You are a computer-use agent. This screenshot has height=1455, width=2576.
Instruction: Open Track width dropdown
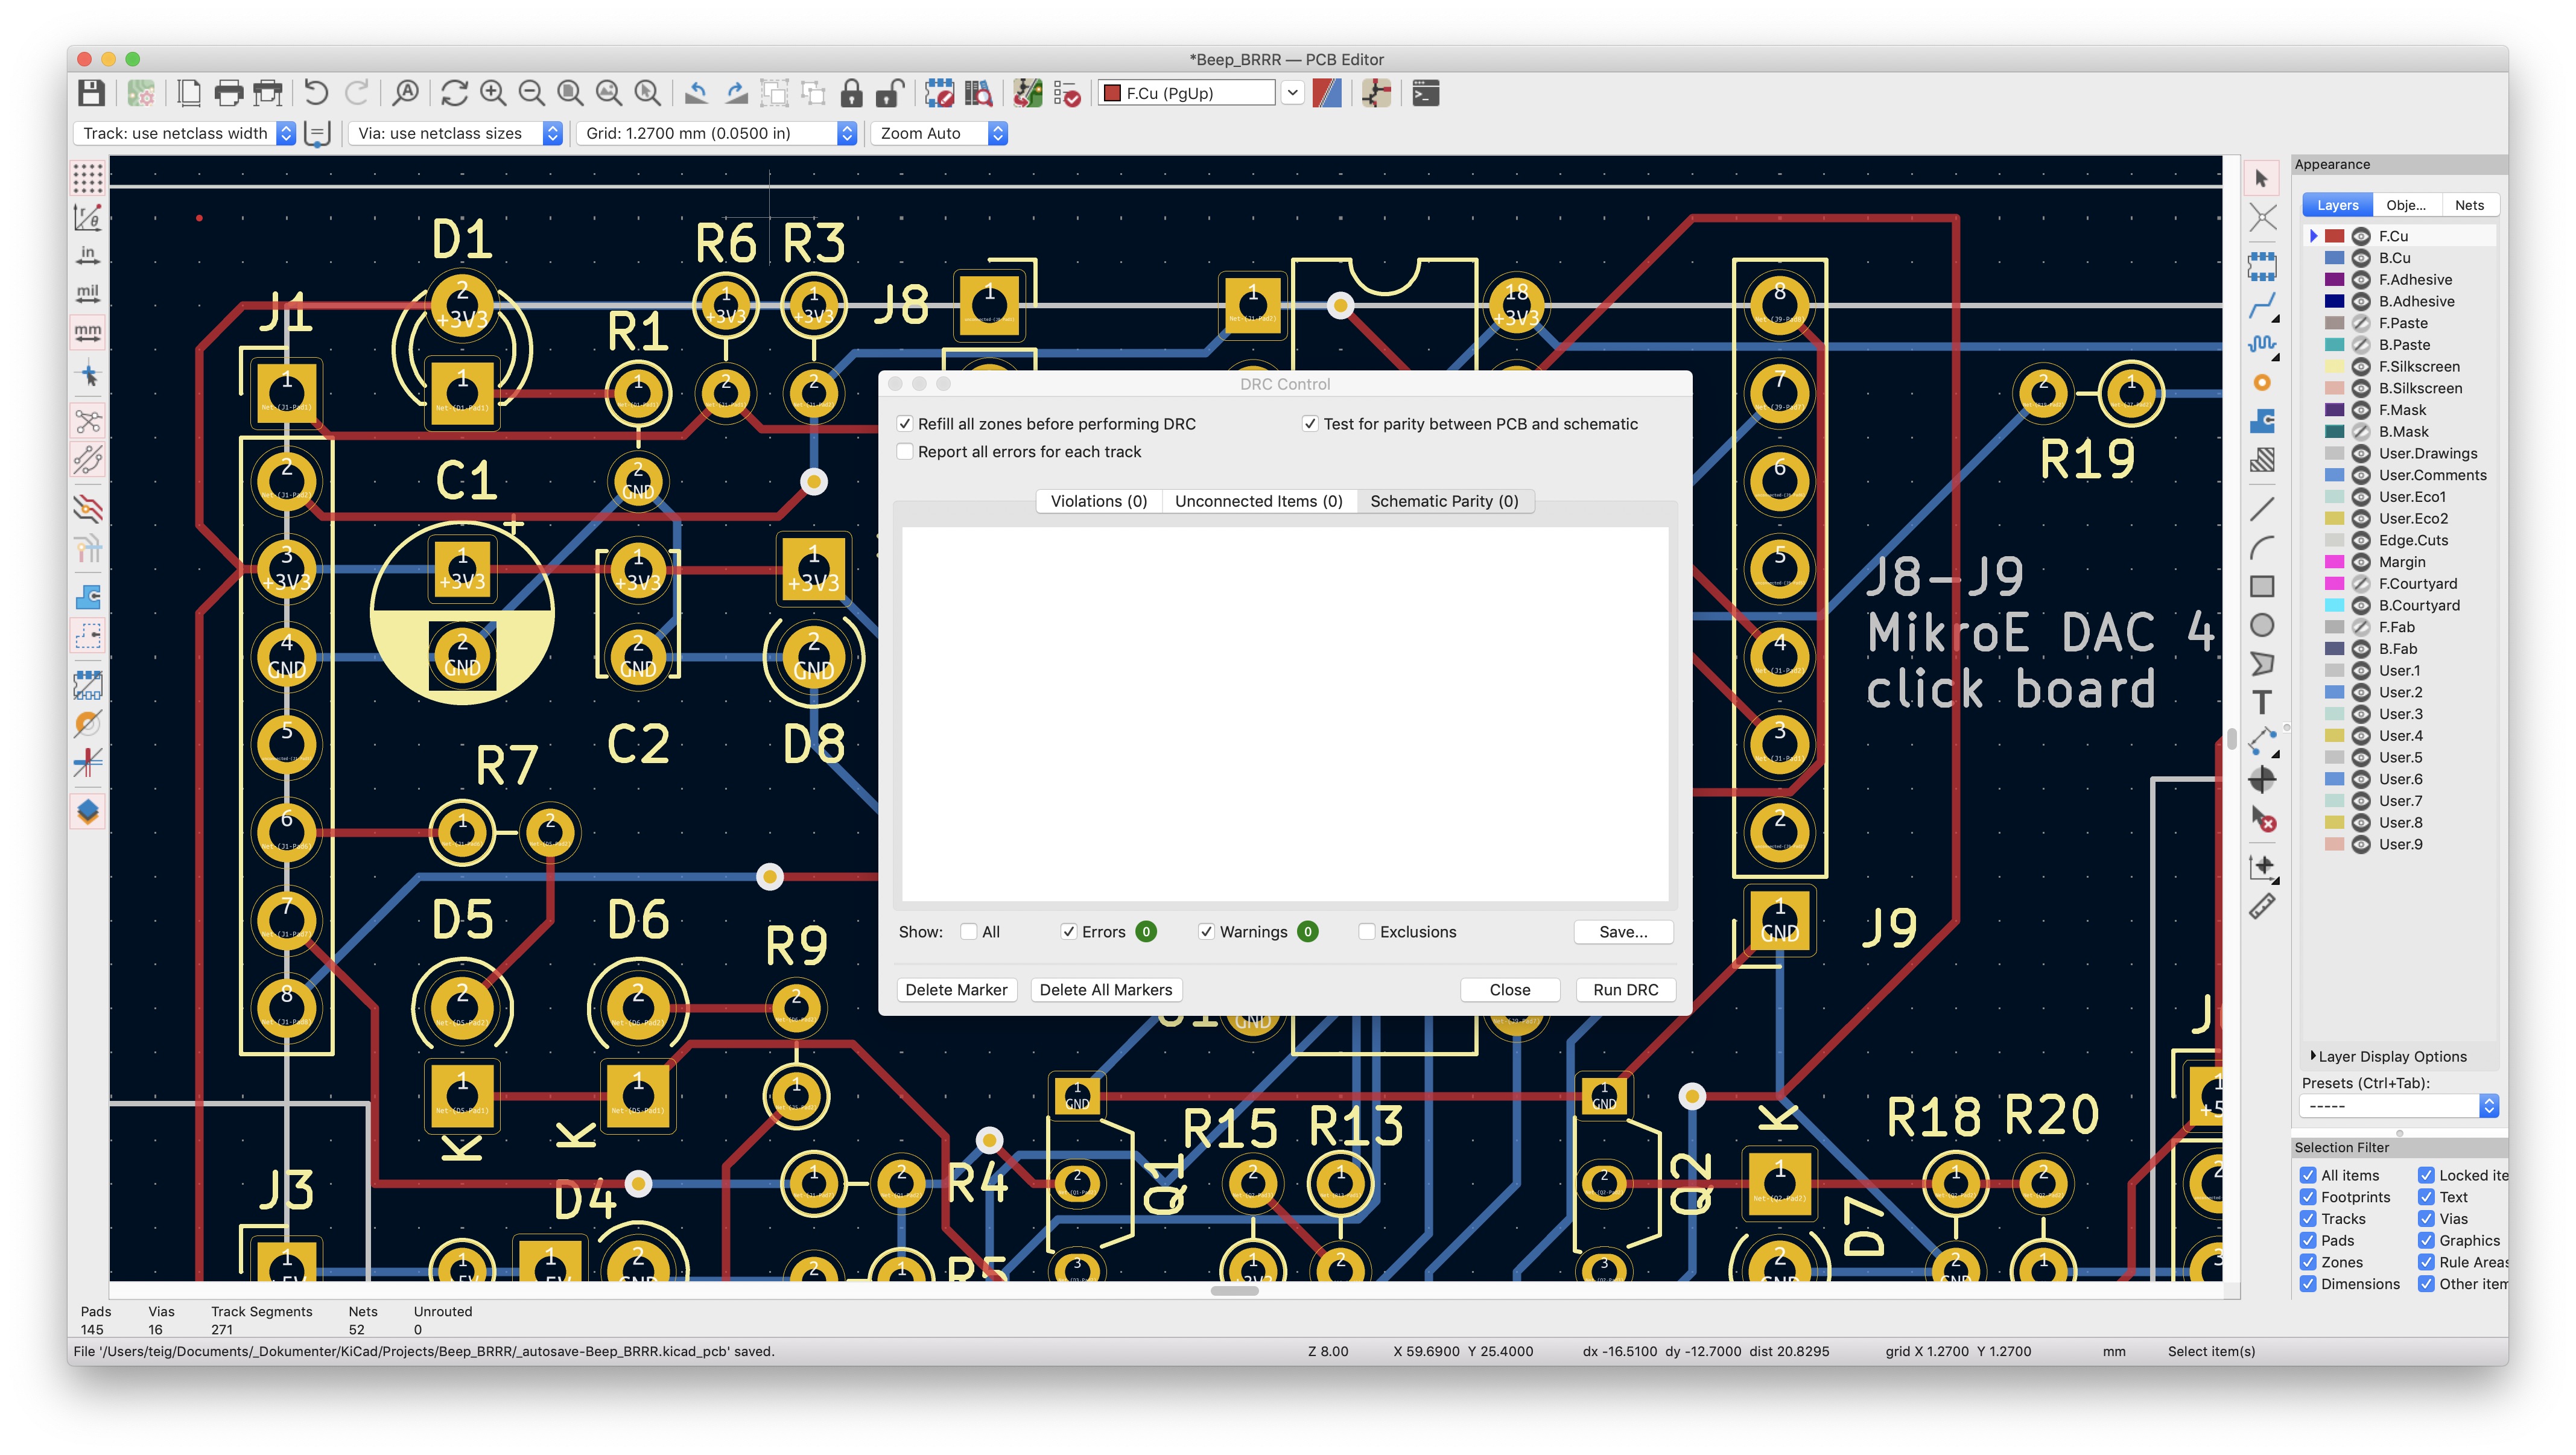tap(185, 133)
